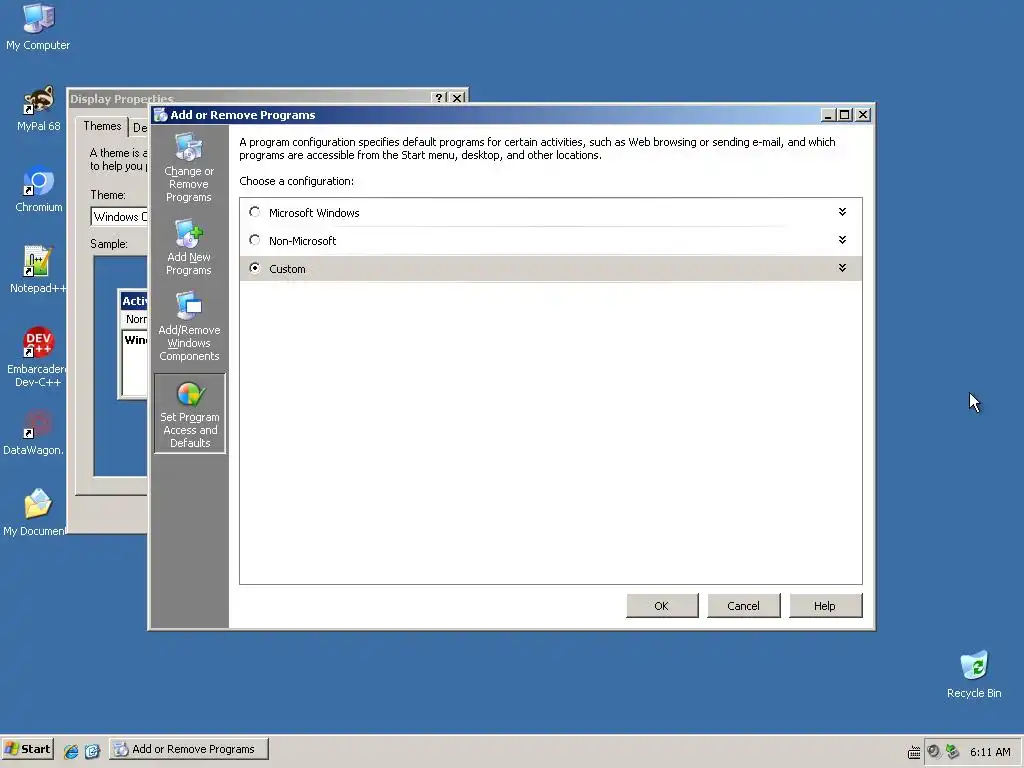Open My Documents folder icon
Viewport: 1024px width, 768px height.
pos(34,513)
